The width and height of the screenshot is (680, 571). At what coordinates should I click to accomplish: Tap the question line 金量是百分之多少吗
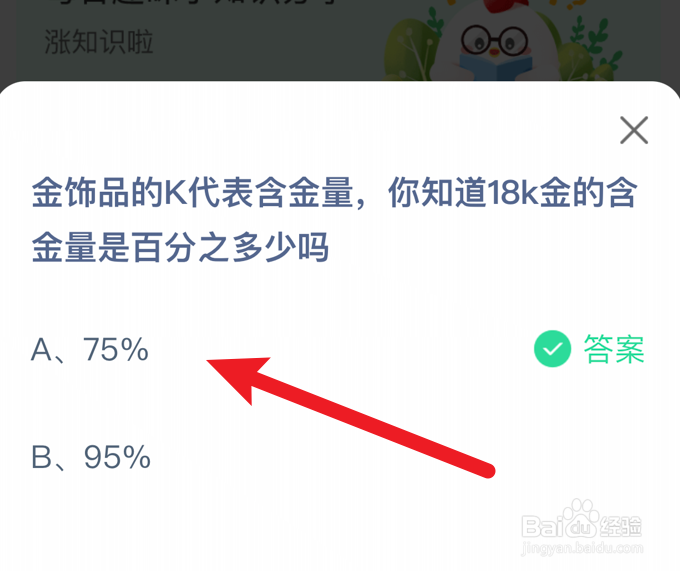point(180,247)
